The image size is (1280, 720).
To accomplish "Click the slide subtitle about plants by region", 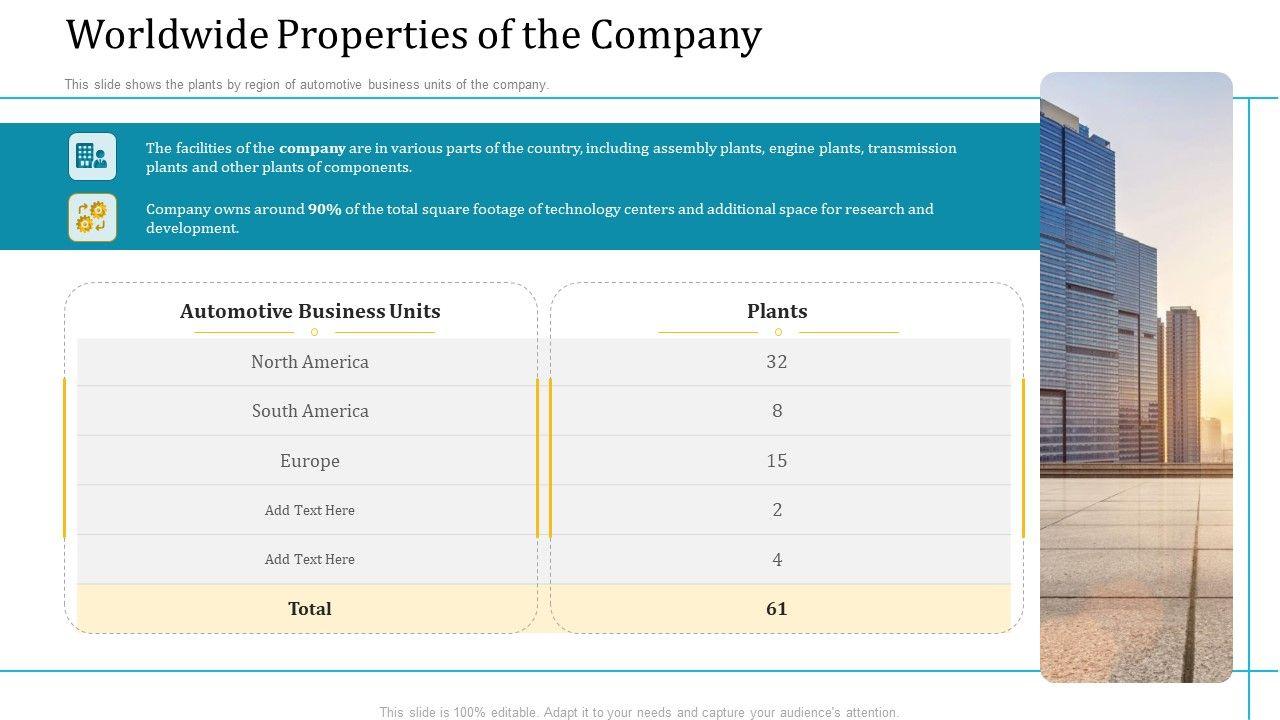I will (307, 85).
